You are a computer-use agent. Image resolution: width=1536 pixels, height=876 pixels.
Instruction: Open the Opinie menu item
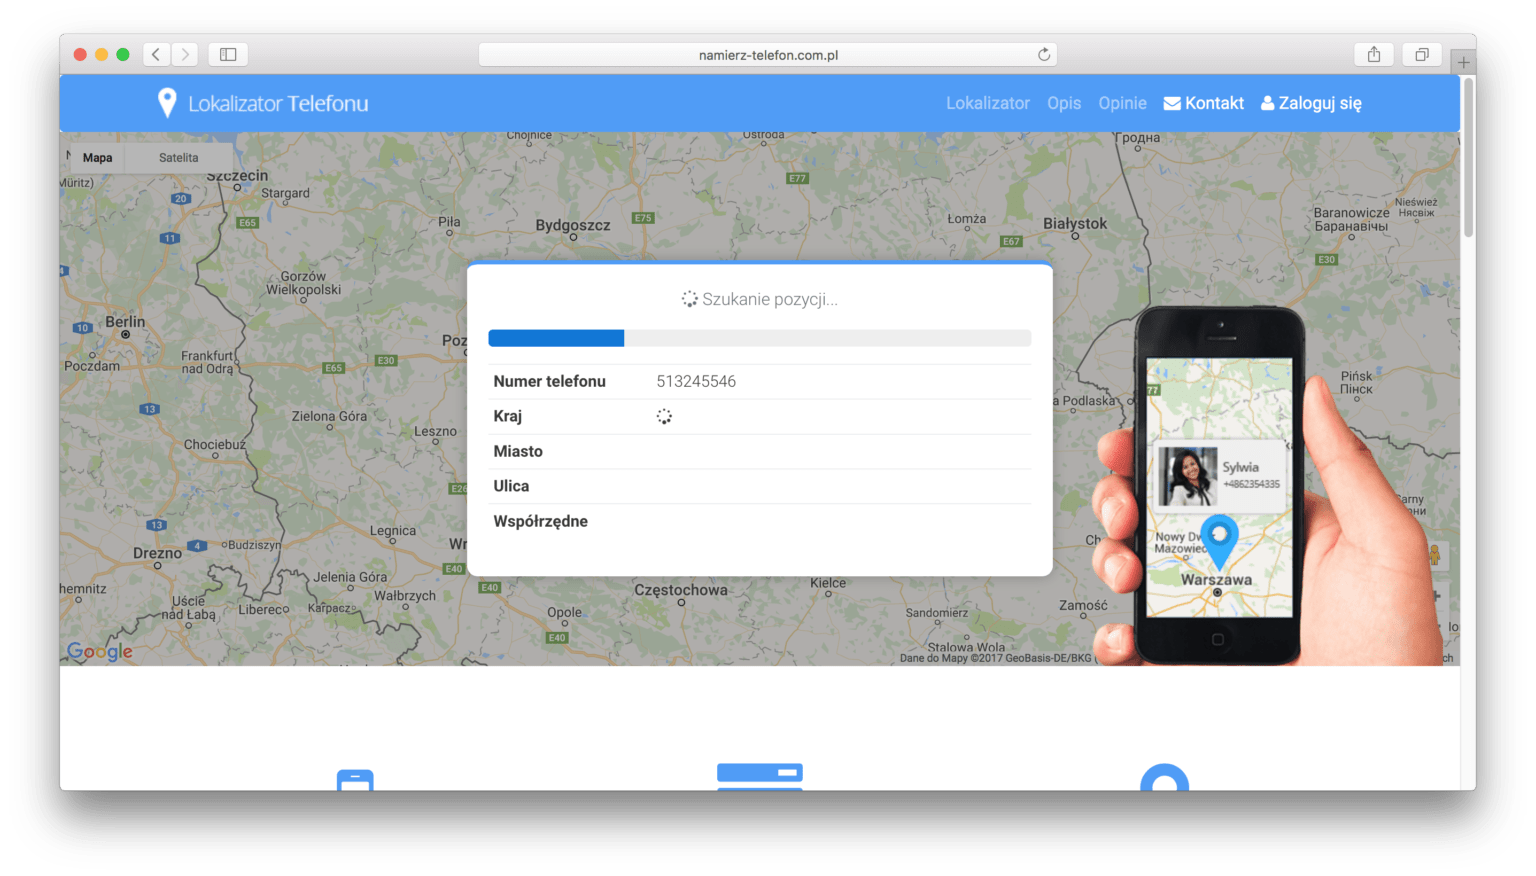(x=1122, y=103)
